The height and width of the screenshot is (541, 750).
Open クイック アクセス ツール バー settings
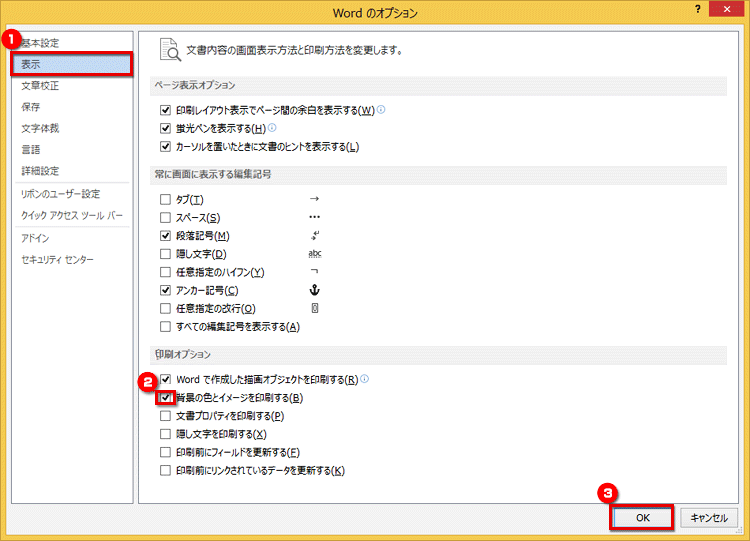72,215
